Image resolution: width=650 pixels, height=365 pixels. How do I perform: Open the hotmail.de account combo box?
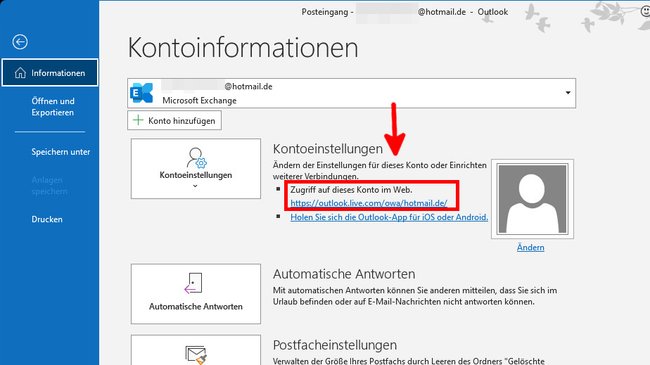pos(351,93)
